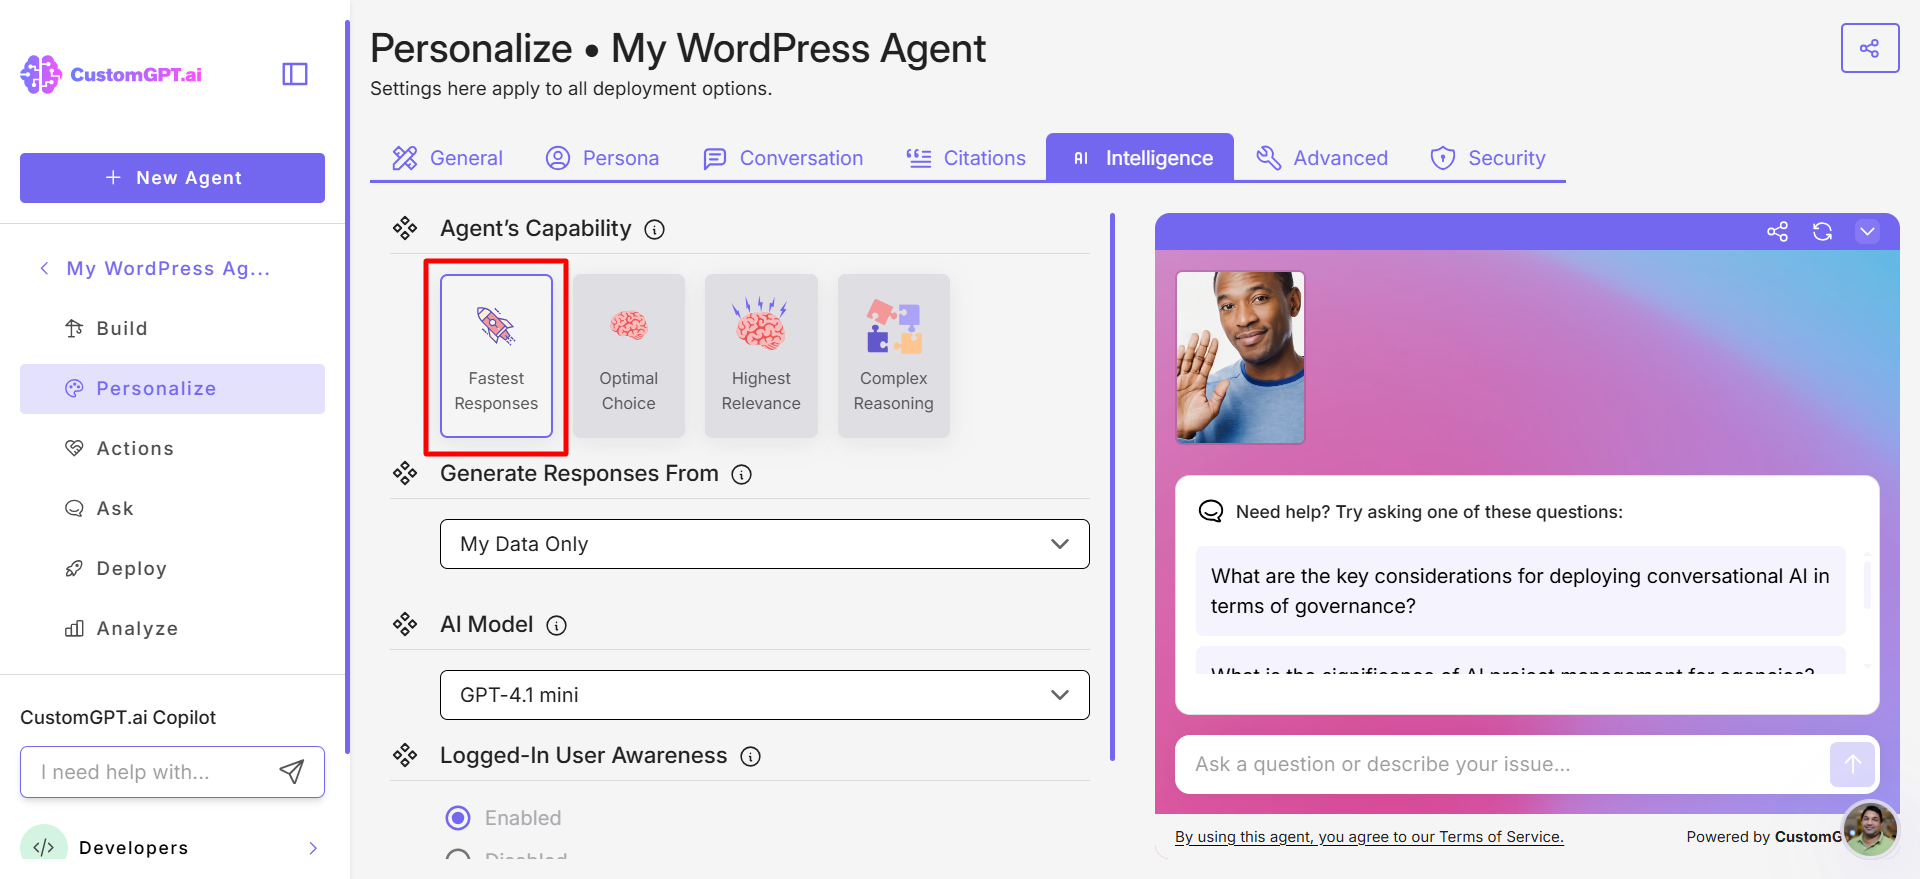Expand the Developers menu arrow

pyautogui.click(x=313, y=848)
